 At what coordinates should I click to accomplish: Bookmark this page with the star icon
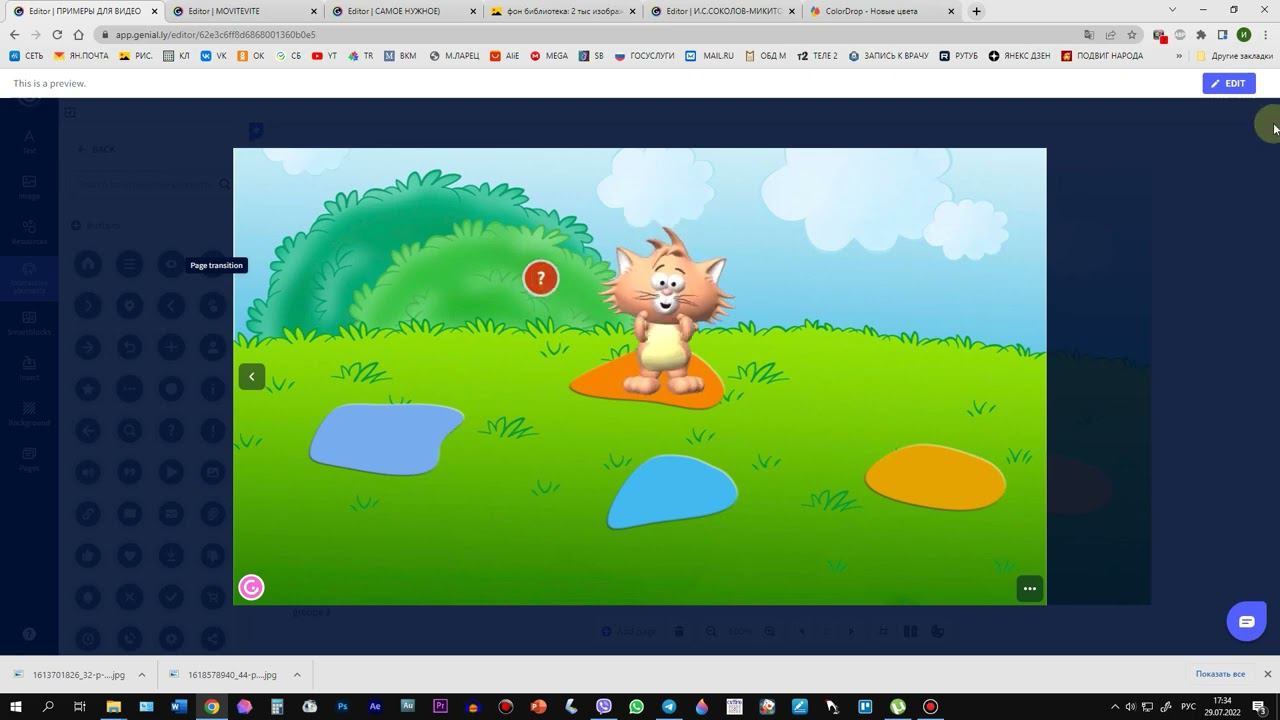coord(1132,34)
